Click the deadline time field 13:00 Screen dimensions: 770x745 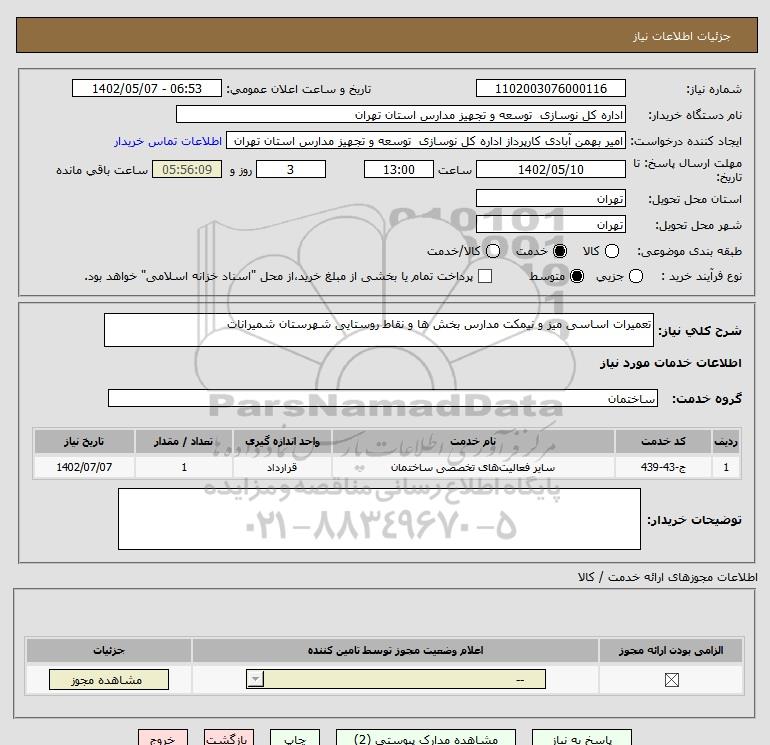[399, 169]
